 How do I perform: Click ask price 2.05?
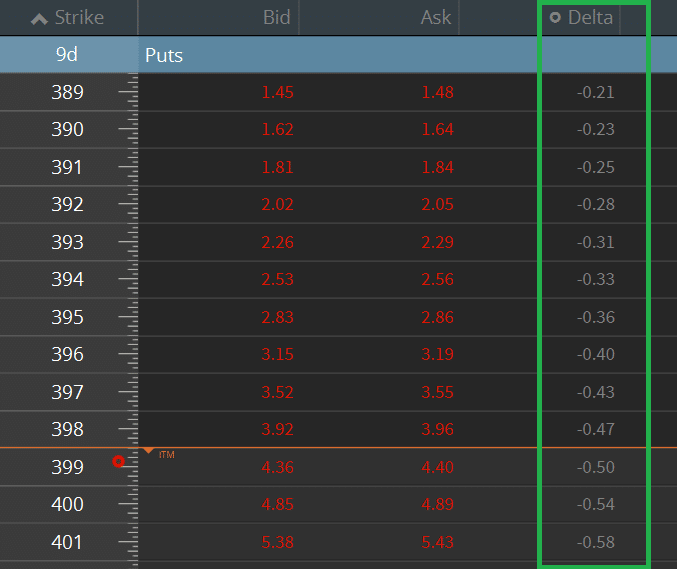(x=437, y=205)
